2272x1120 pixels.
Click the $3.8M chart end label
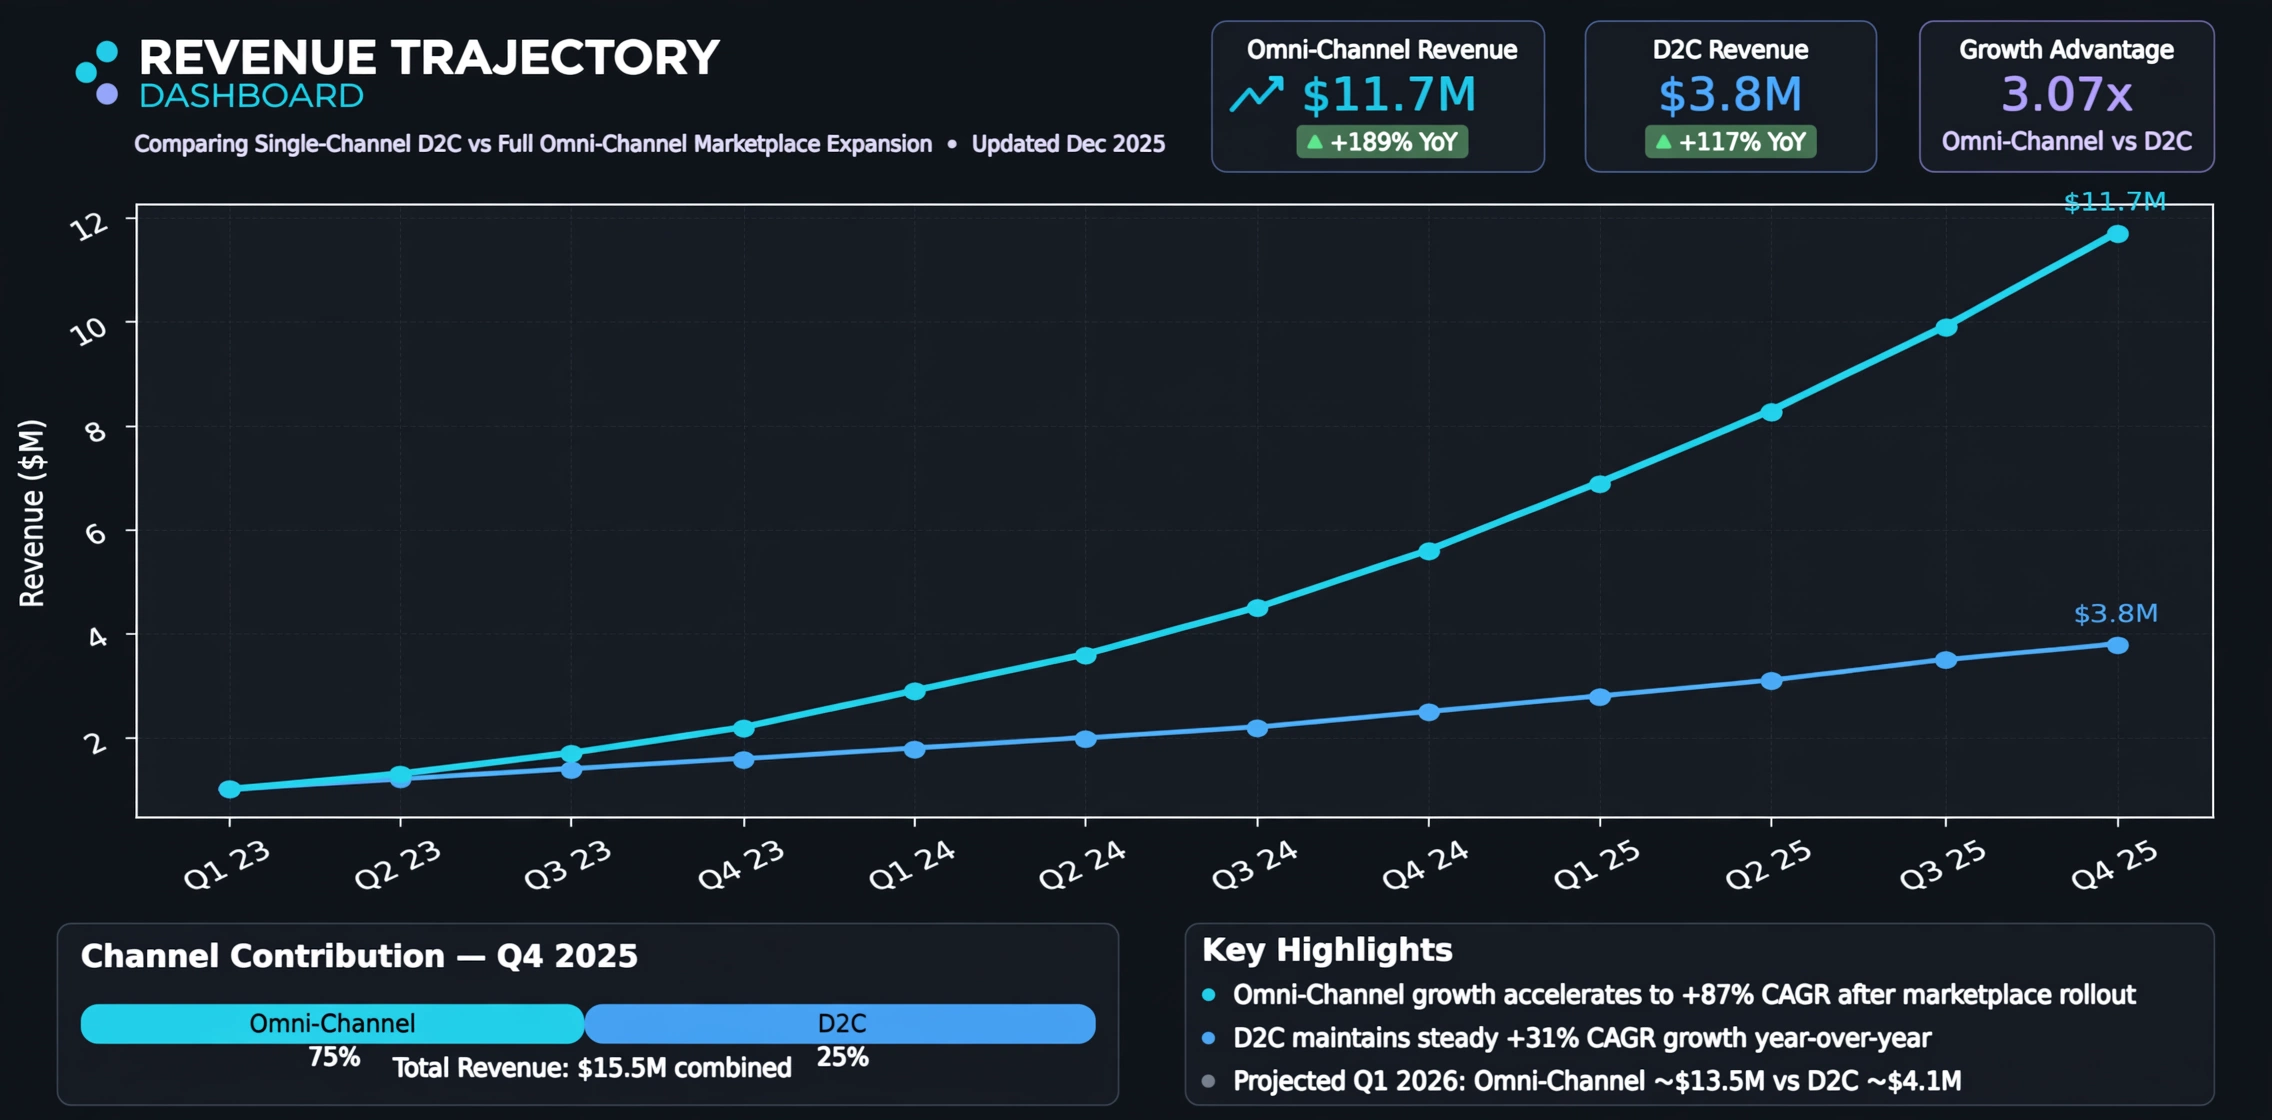(x=2115, y=613)
